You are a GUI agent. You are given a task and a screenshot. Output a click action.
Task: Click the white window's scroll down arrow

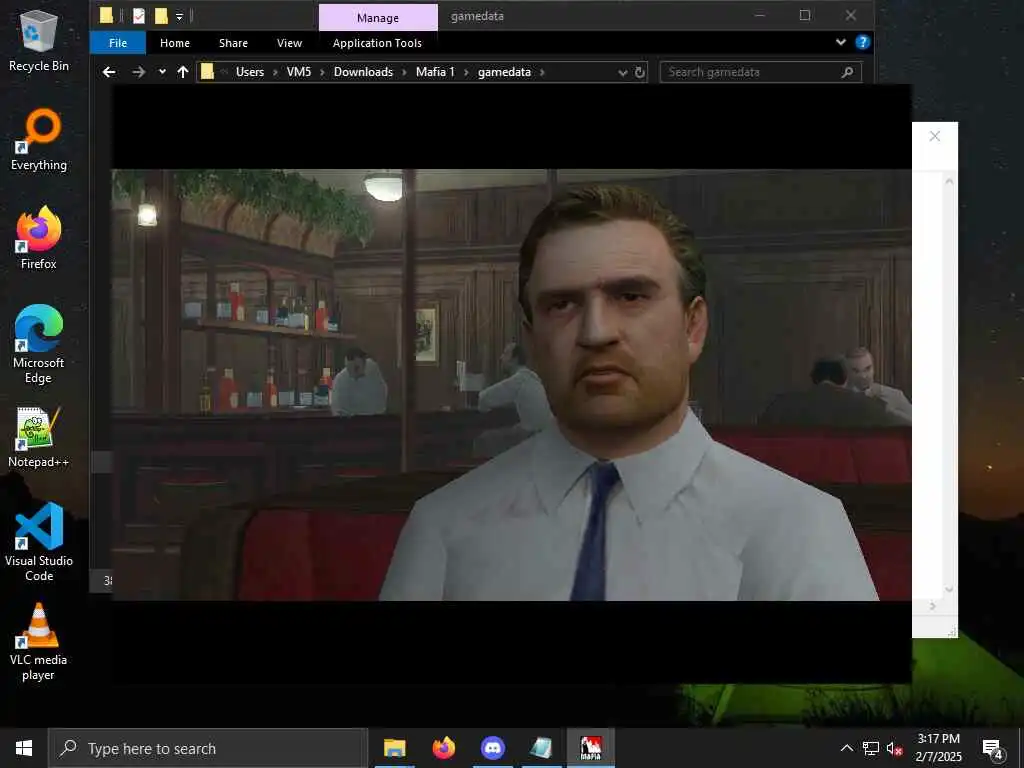[949, 589]
